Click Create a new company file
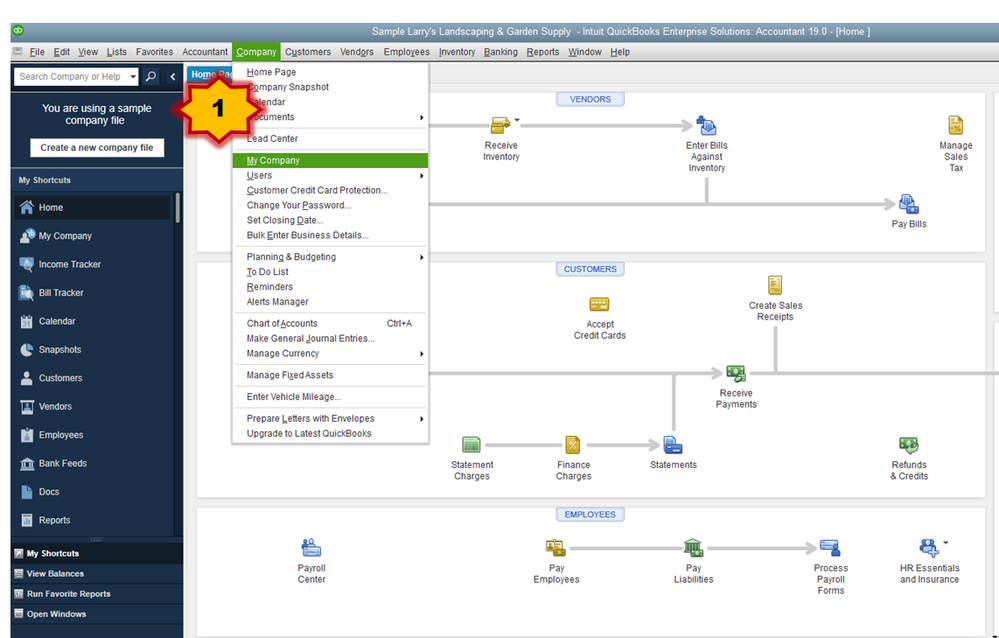Screen dimensions: 999x638 [x=97, y=148]
